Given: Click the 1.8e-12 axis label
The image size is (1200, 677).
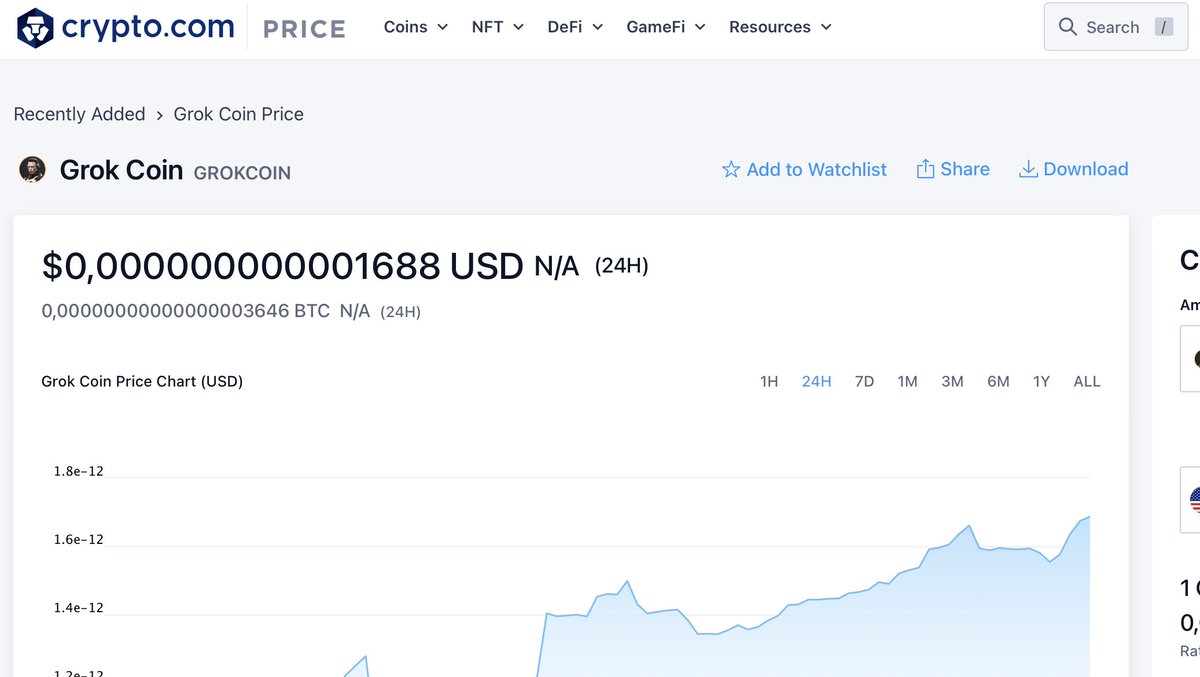Looking at the screenshot, I should pos(78,471).
